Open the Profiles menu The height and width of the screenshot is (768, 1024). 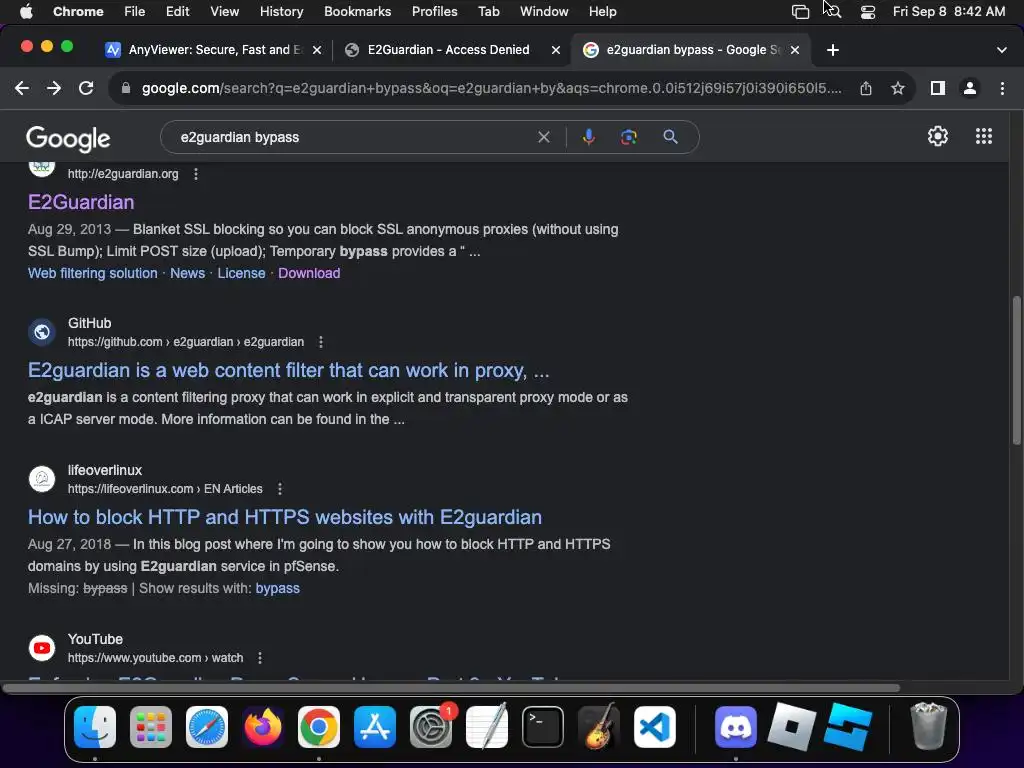[x=434, y=12]
